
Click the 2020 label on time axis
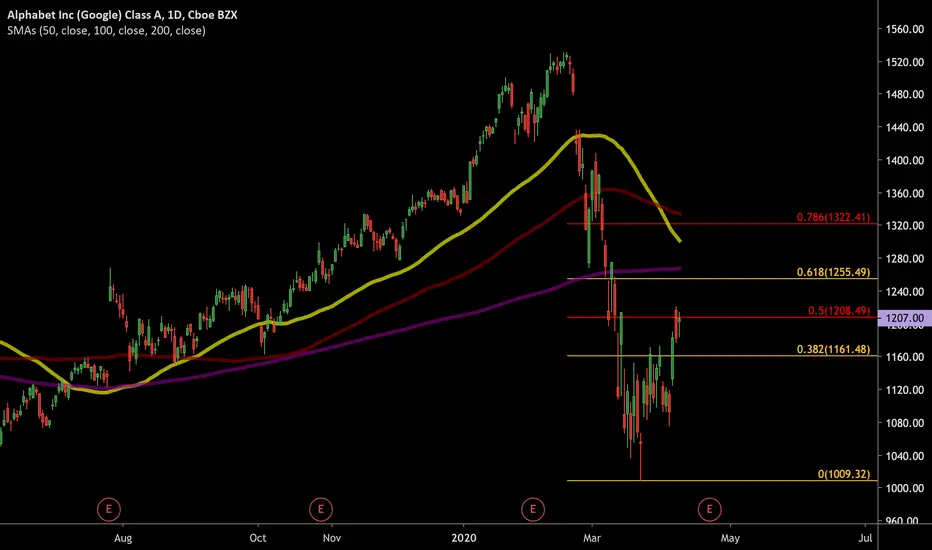pos(464,538)
